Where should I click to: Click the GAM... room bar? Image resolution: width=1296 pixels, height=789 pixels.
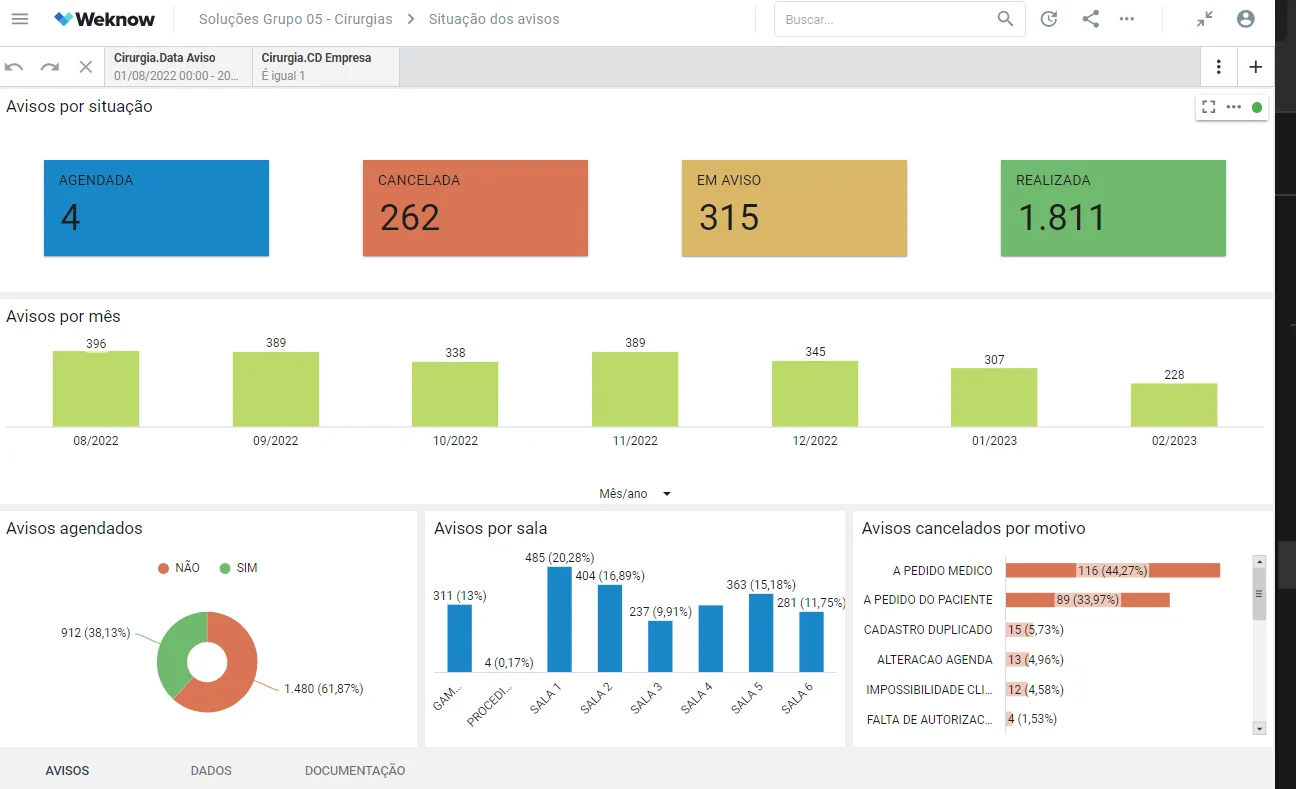459,638
